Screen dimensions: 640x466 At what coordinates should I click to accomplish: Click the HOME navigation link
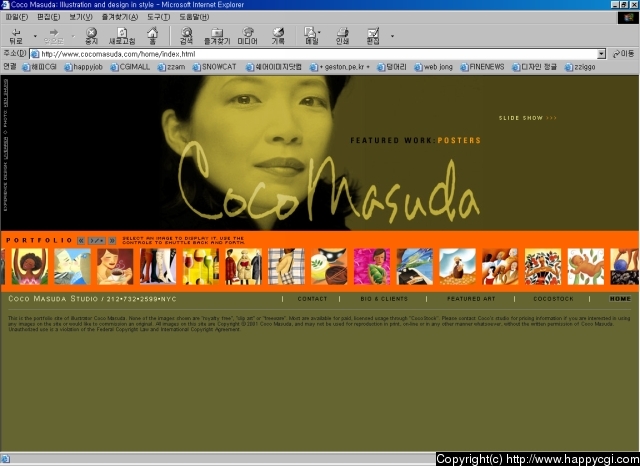[620, 299]
